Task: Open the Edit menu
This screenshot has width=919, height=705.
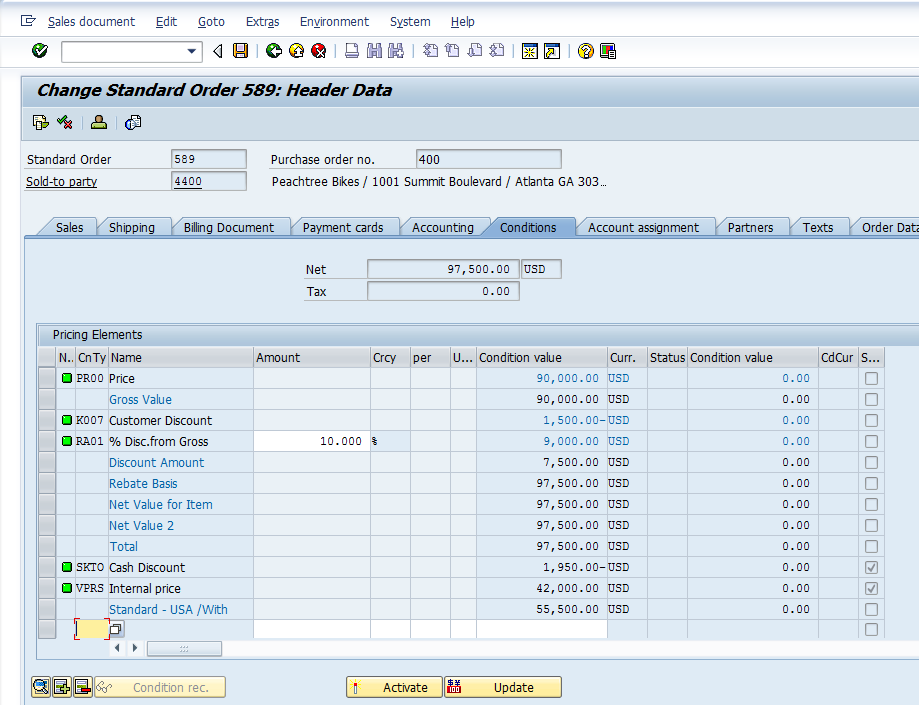Action: pos(166,22)
